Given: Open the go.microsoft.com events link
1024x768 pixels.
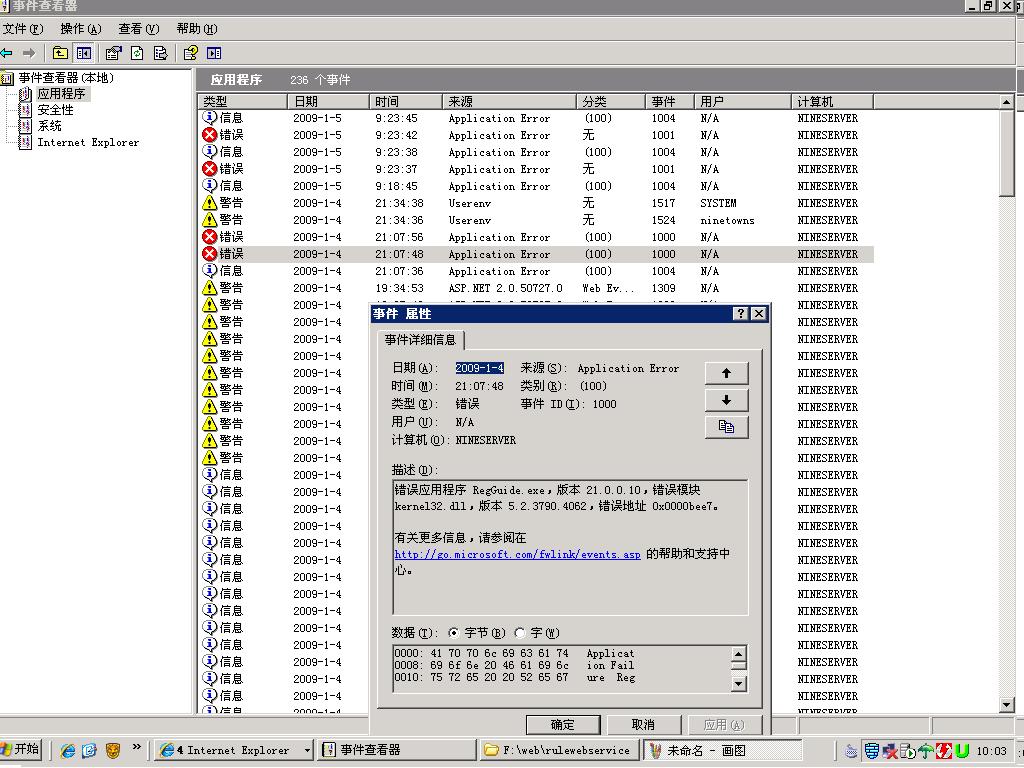Looking at the screenshot, I should [x=517, y=554].
